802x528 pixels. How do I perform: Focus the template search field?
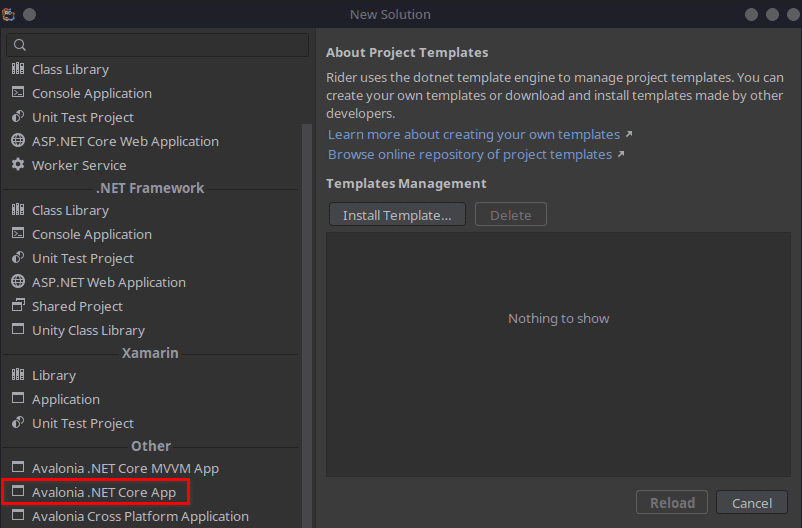158,45
